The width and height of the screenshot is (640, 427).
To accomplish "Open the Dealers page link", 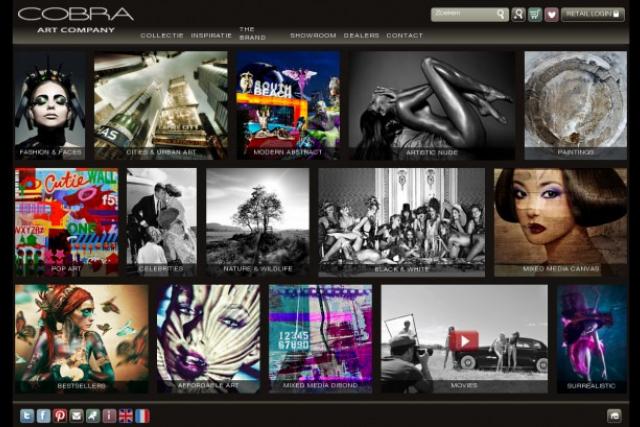I will [x=360, y=35].
